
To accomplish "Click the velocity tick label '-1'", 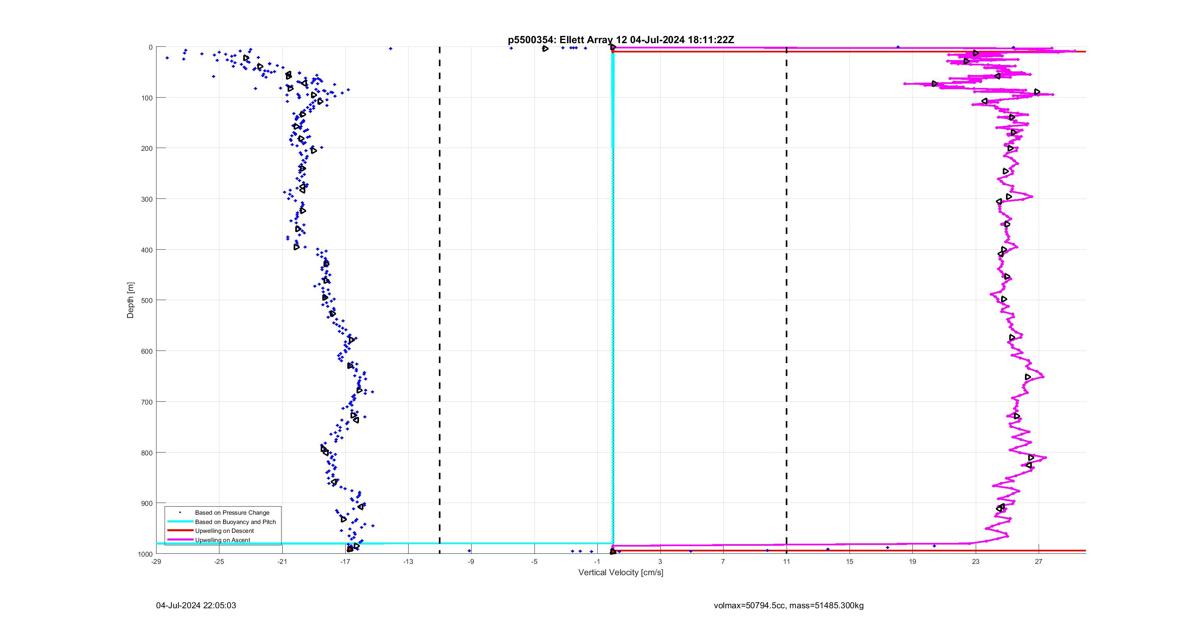I will point(597,562).
